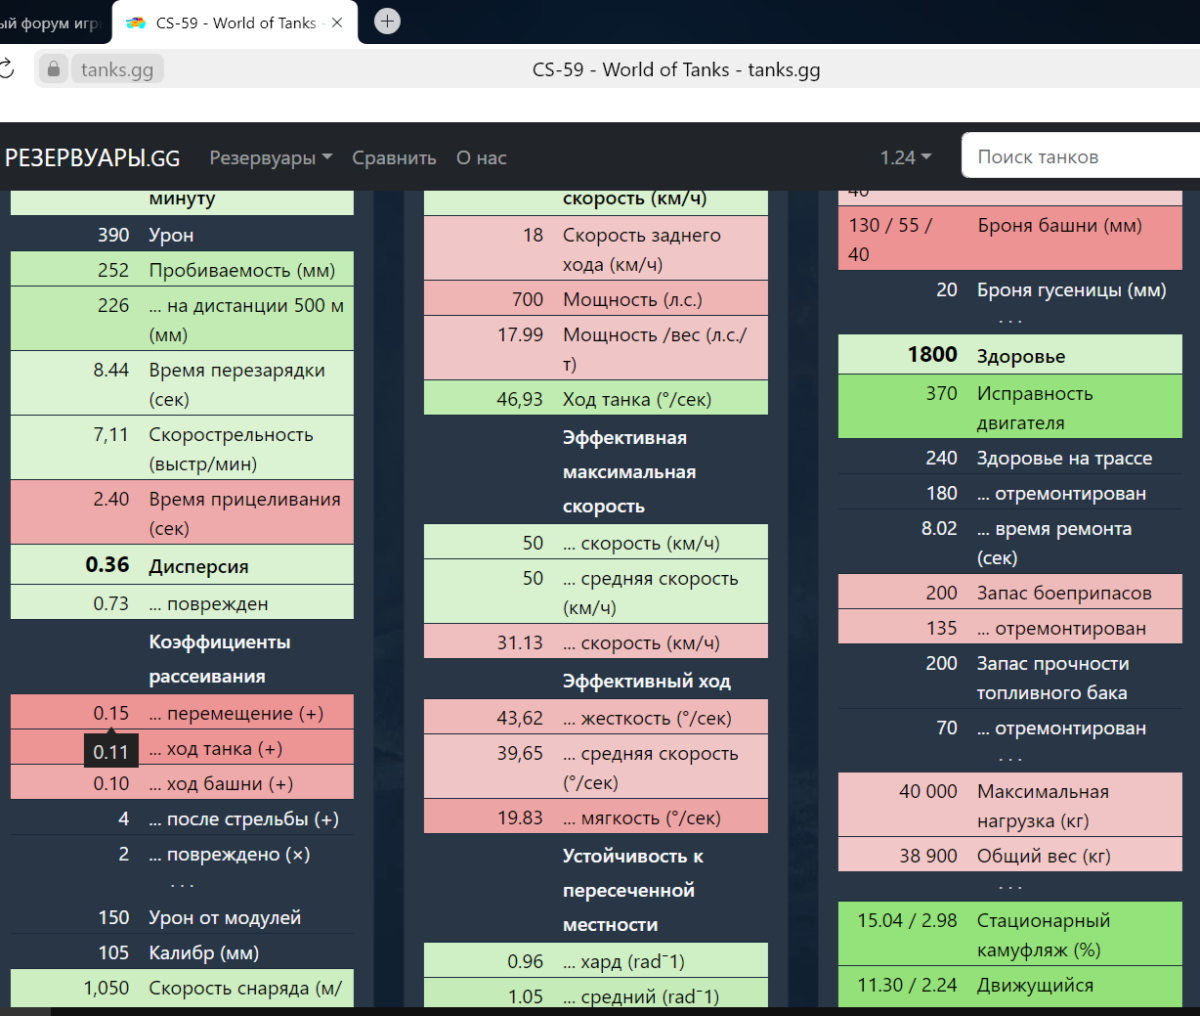Click Ход танка (°/сек) 46,93 row

pos(596,399)
